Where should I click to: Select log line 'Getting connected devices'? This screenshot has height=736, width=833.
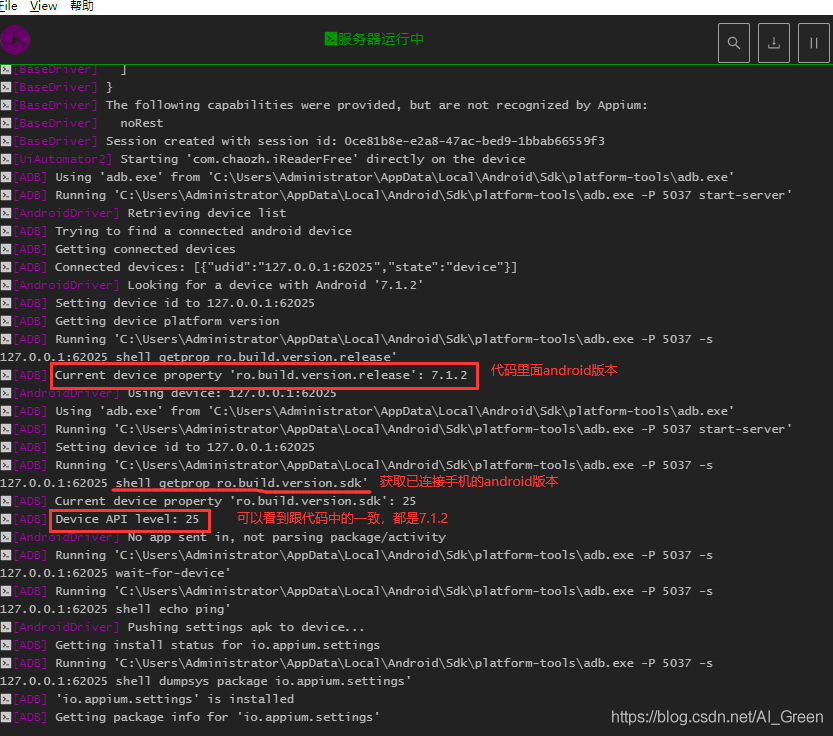pos(145,249)
